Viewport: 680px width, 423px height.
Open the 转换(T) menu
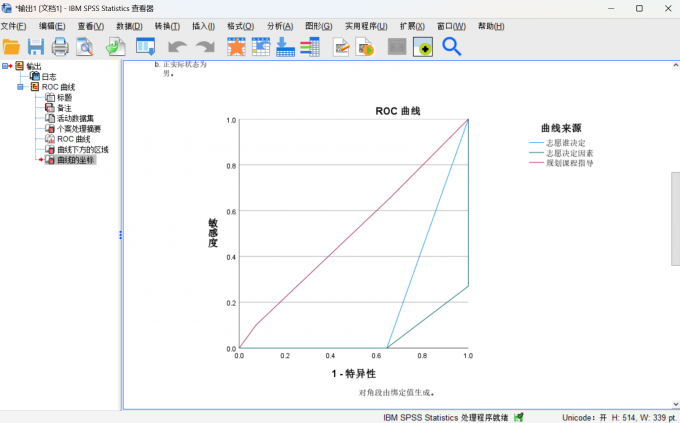click(167, 26)
